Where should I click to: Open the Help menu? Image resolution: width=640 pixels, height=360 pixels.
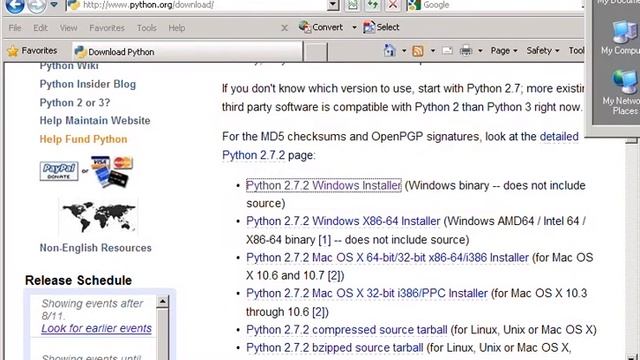[177, 28]
